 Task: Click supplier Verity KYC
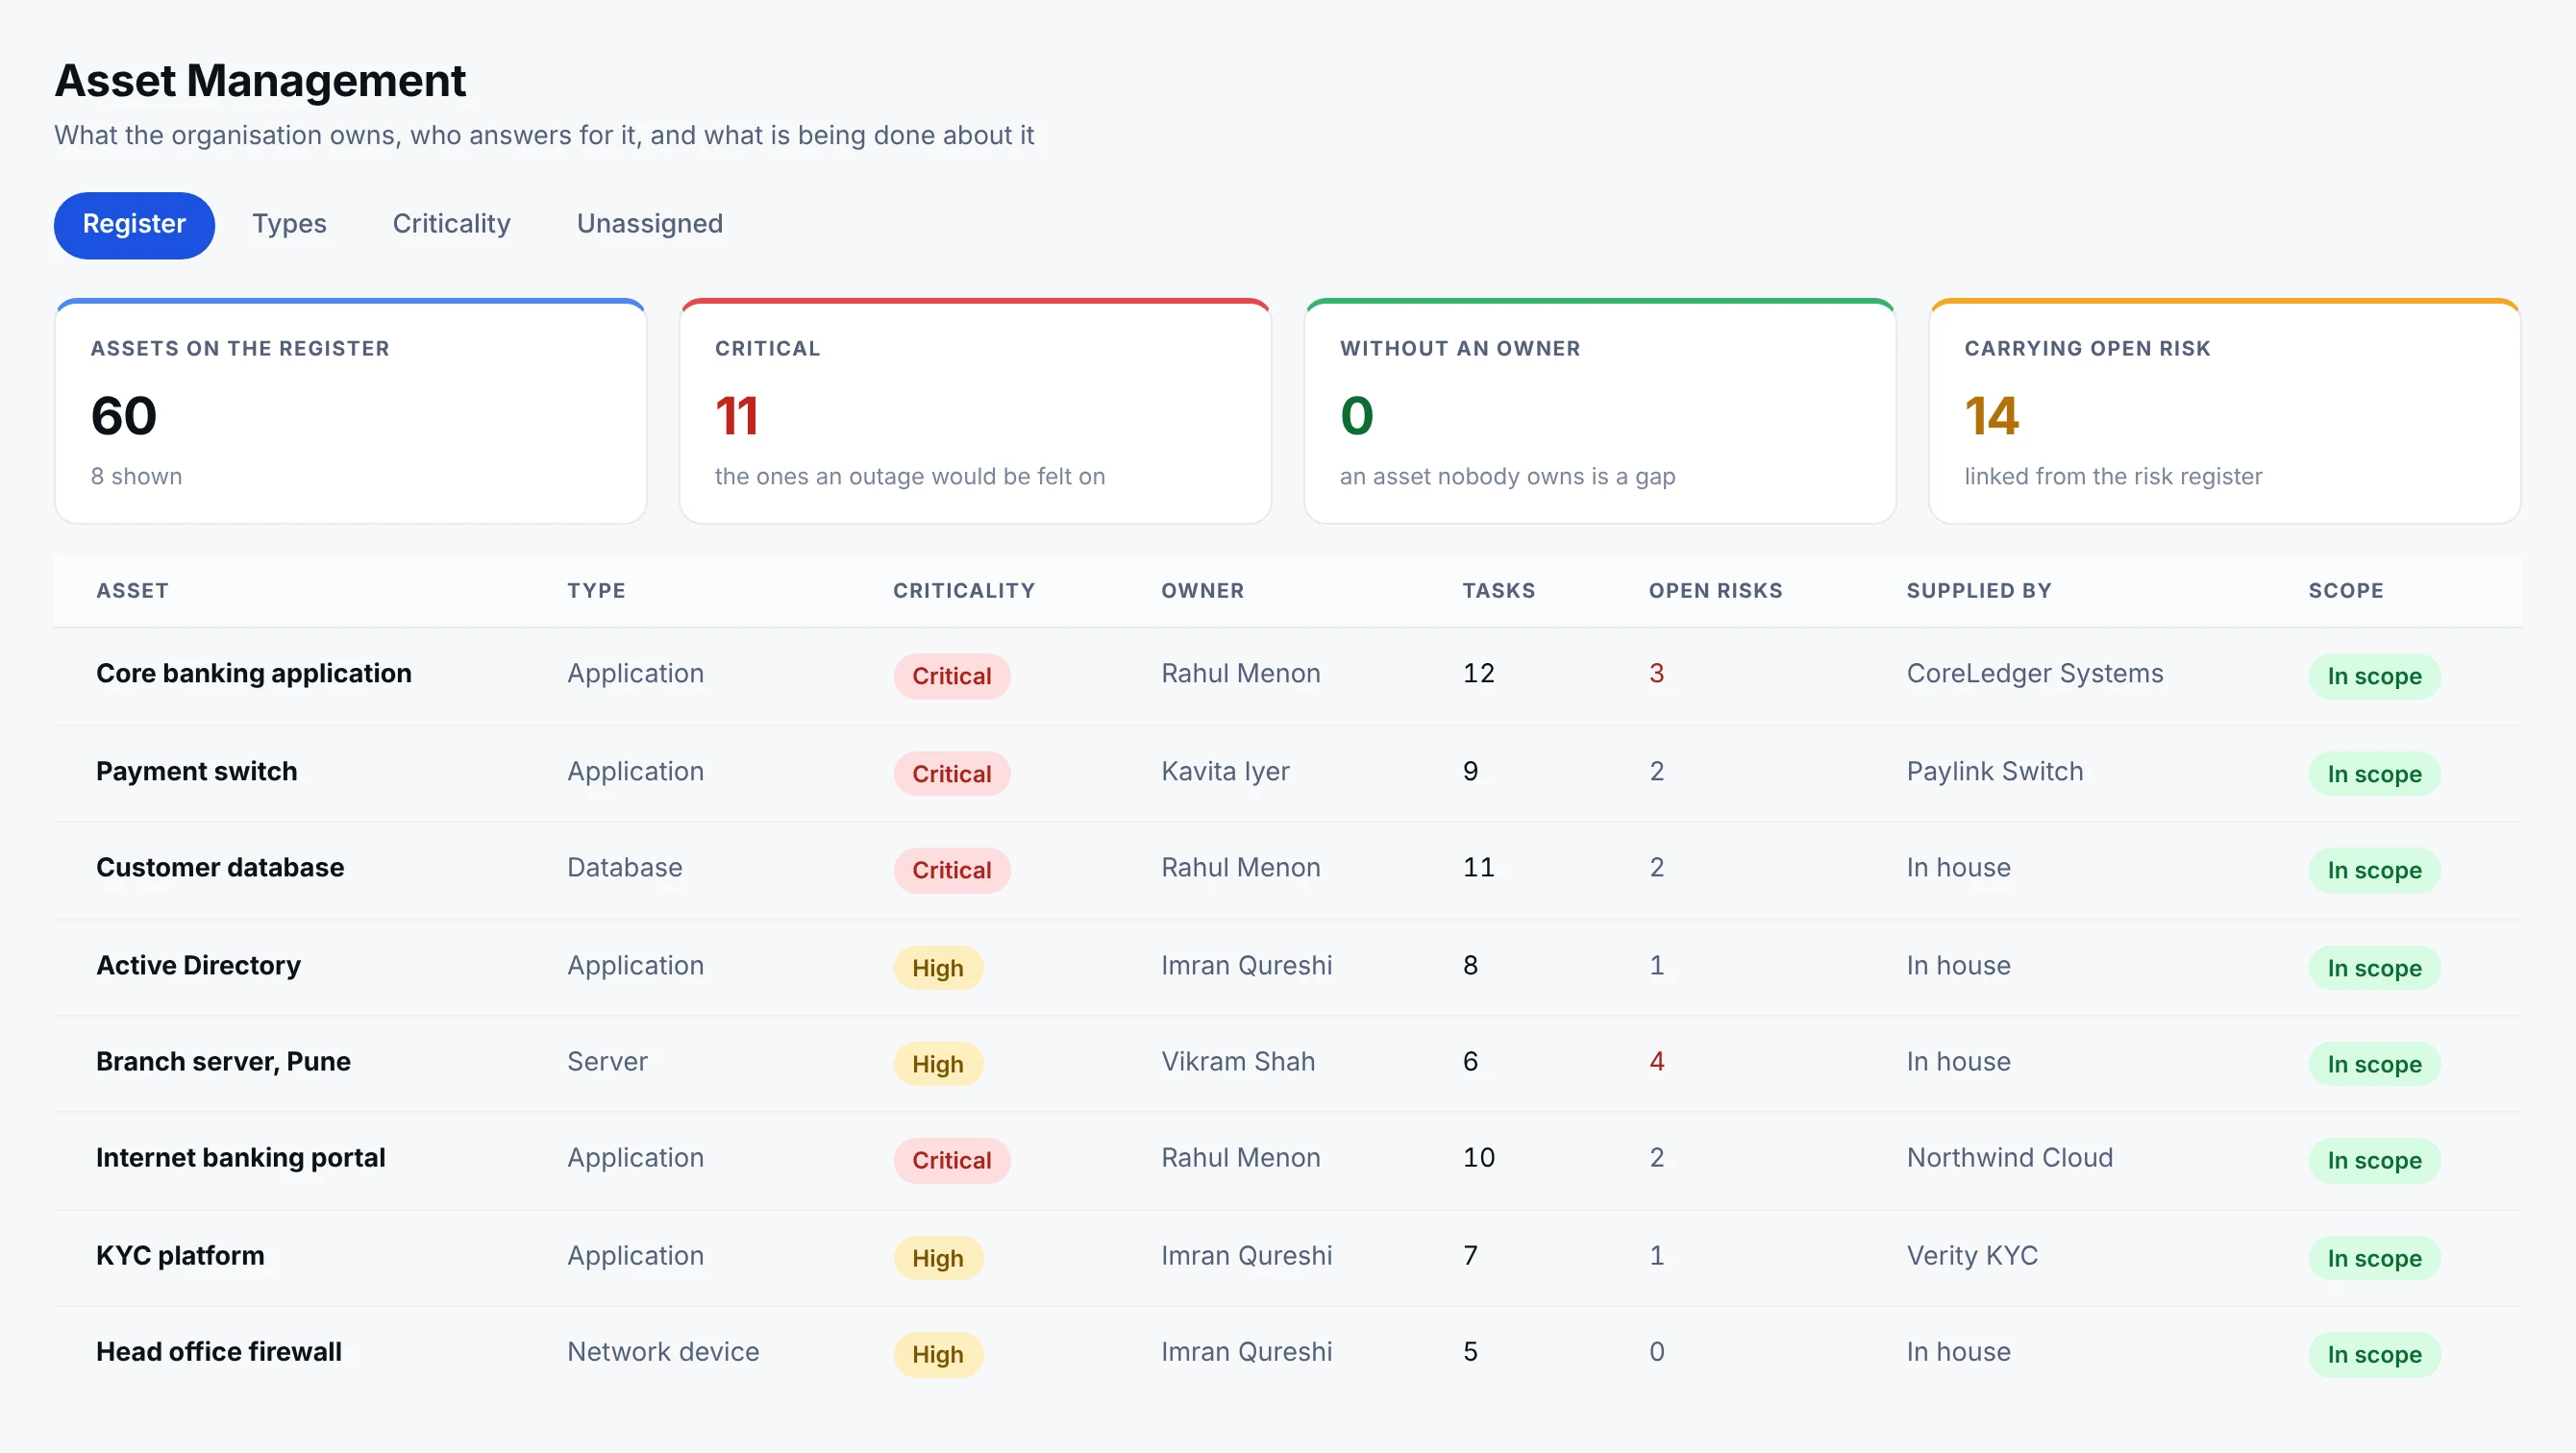[x=1972, y=1256]
